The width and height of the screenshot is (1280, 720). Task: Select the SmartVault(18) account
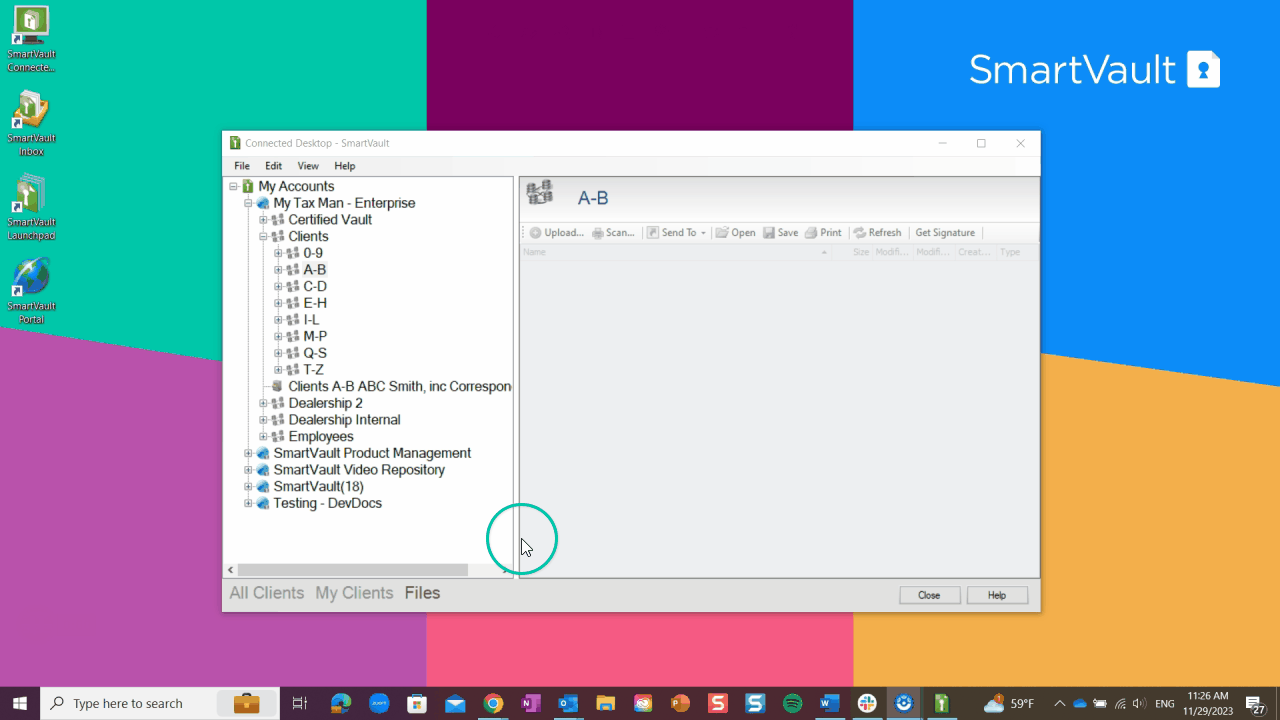pyautogui.click(x=318, y=487)
